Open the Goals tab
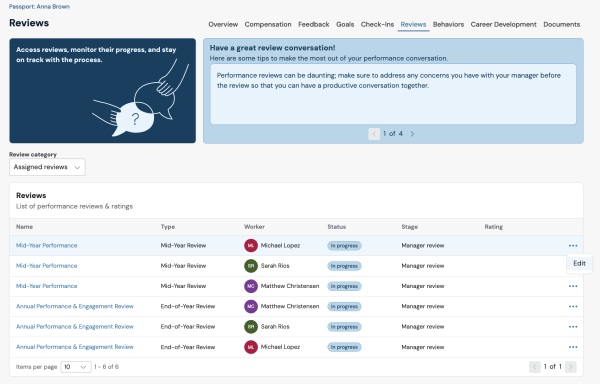The image size is (600, 384). [345, 24]
